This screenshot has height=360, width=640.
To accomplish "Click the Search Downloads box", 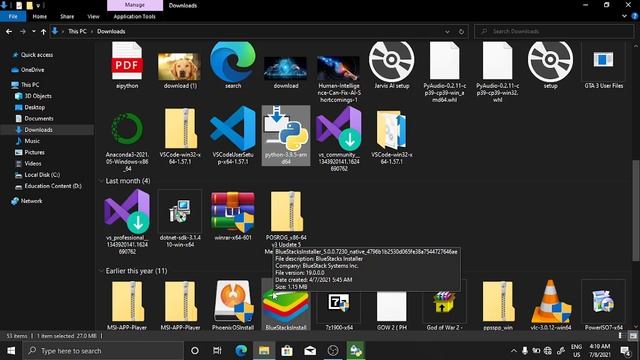I will (x=554, y=31).
